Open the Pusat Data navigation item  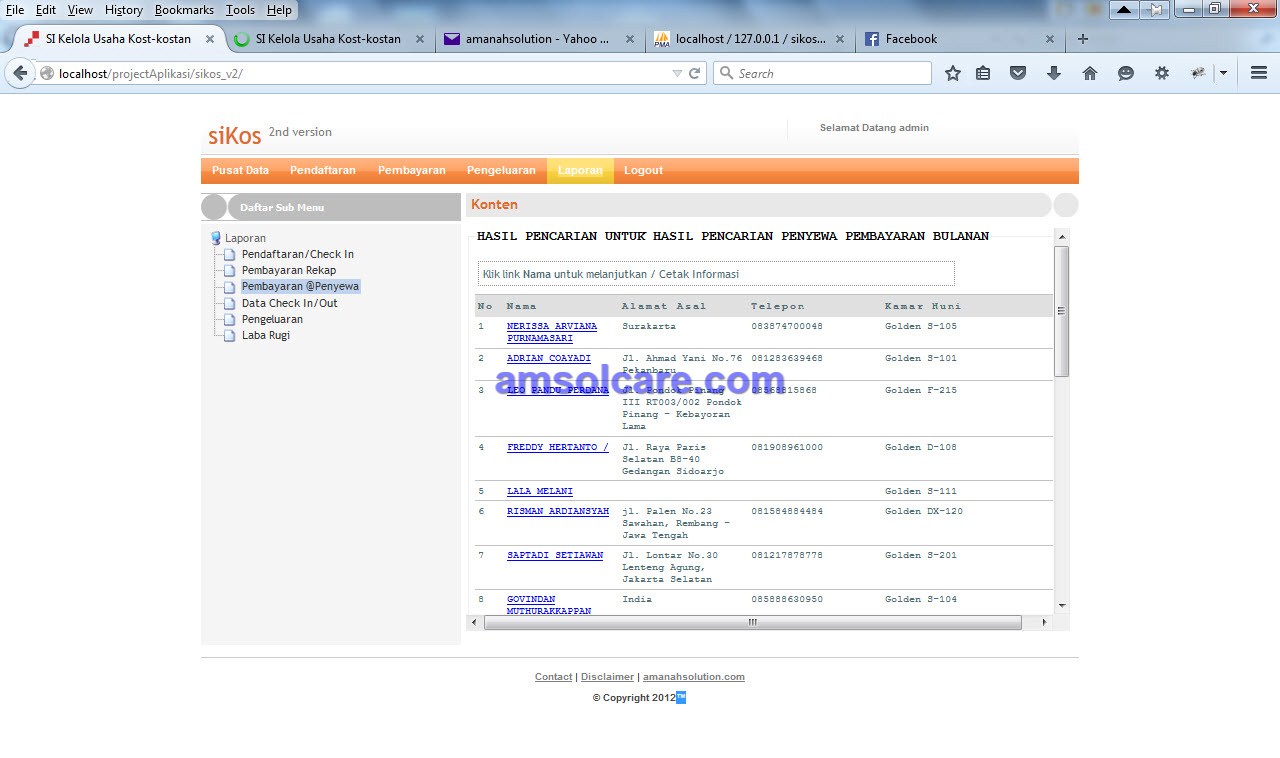pyautogui.click(x=240, y=170)
